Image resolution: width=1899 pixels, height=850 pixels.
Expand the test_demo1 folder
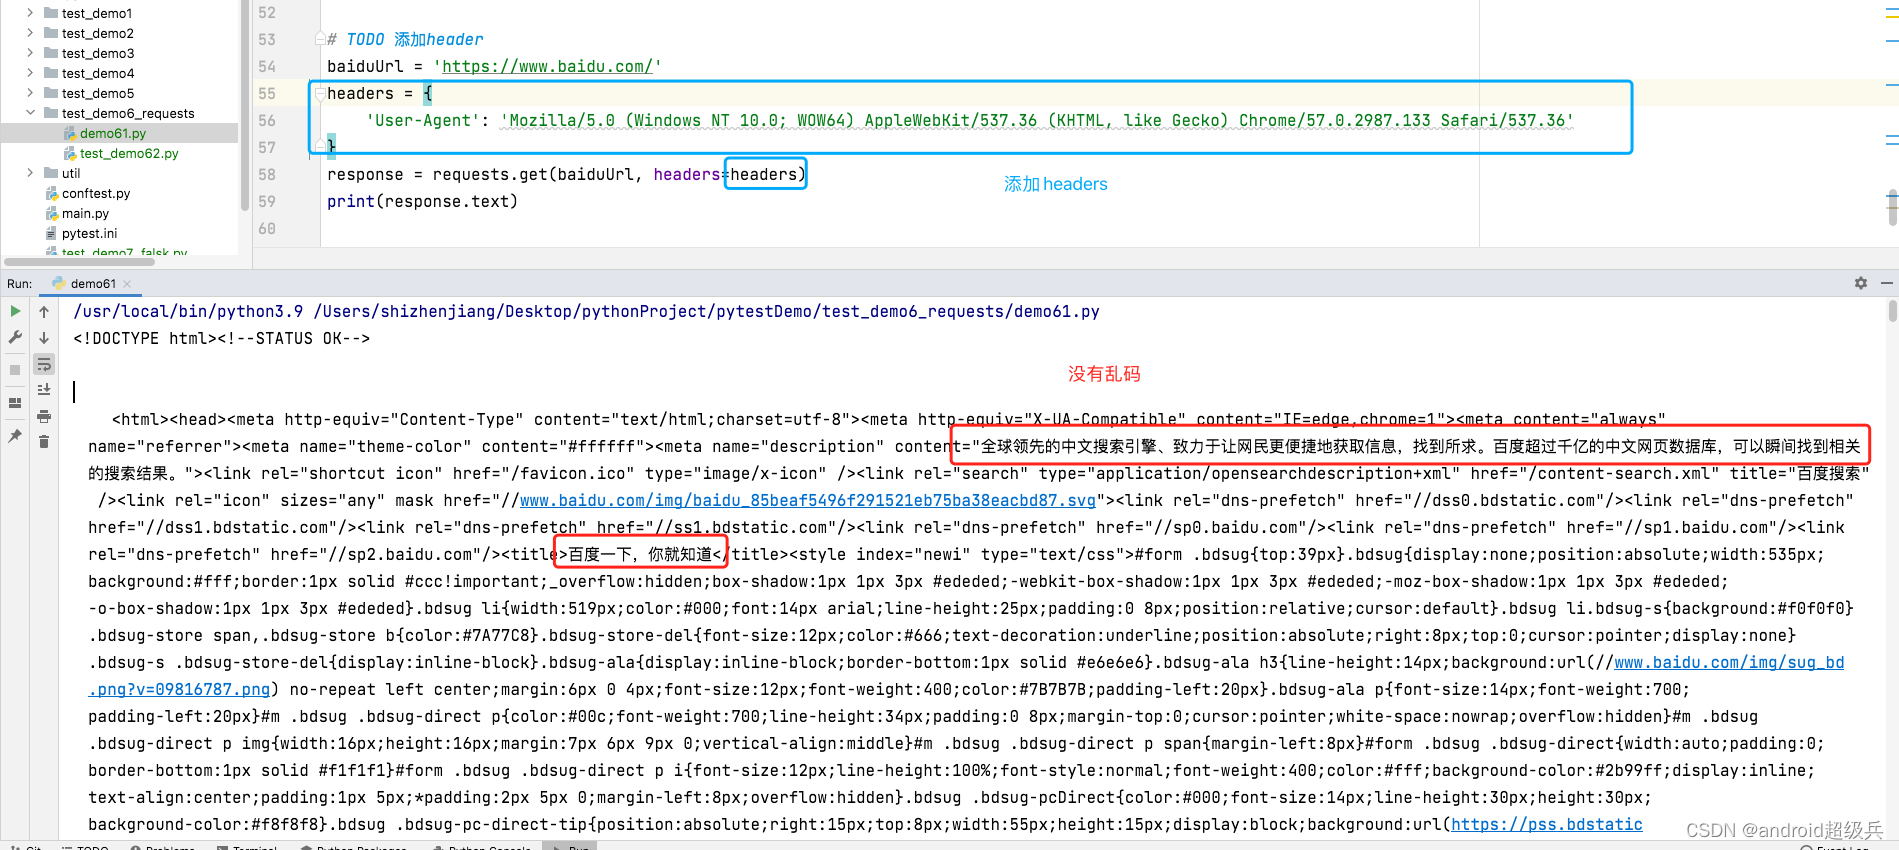pos(30,13)
